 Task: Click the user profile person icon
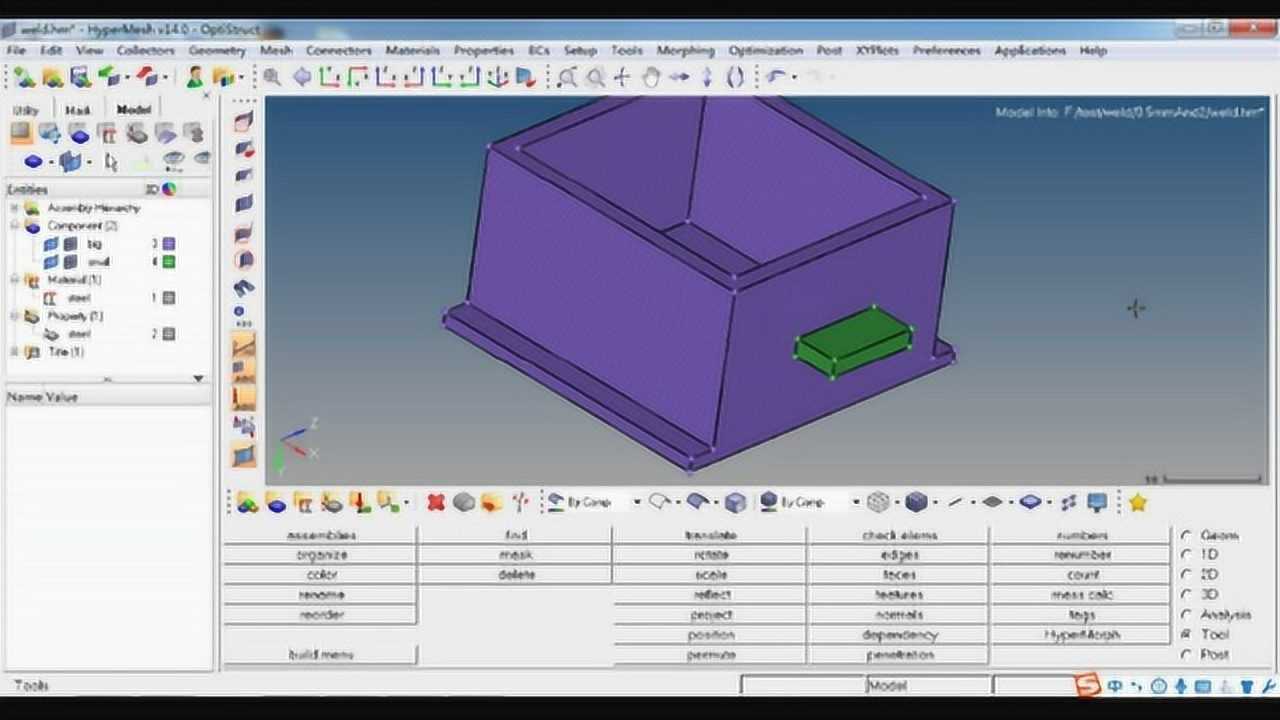pyautogui.click(x=195, y=77)
